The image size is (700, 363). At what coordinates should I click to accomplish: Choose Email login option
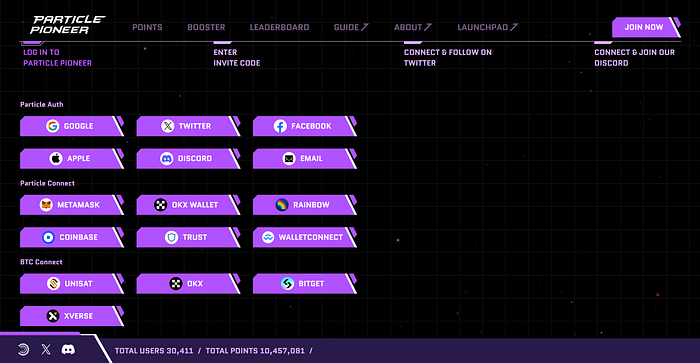click(304, 159)
